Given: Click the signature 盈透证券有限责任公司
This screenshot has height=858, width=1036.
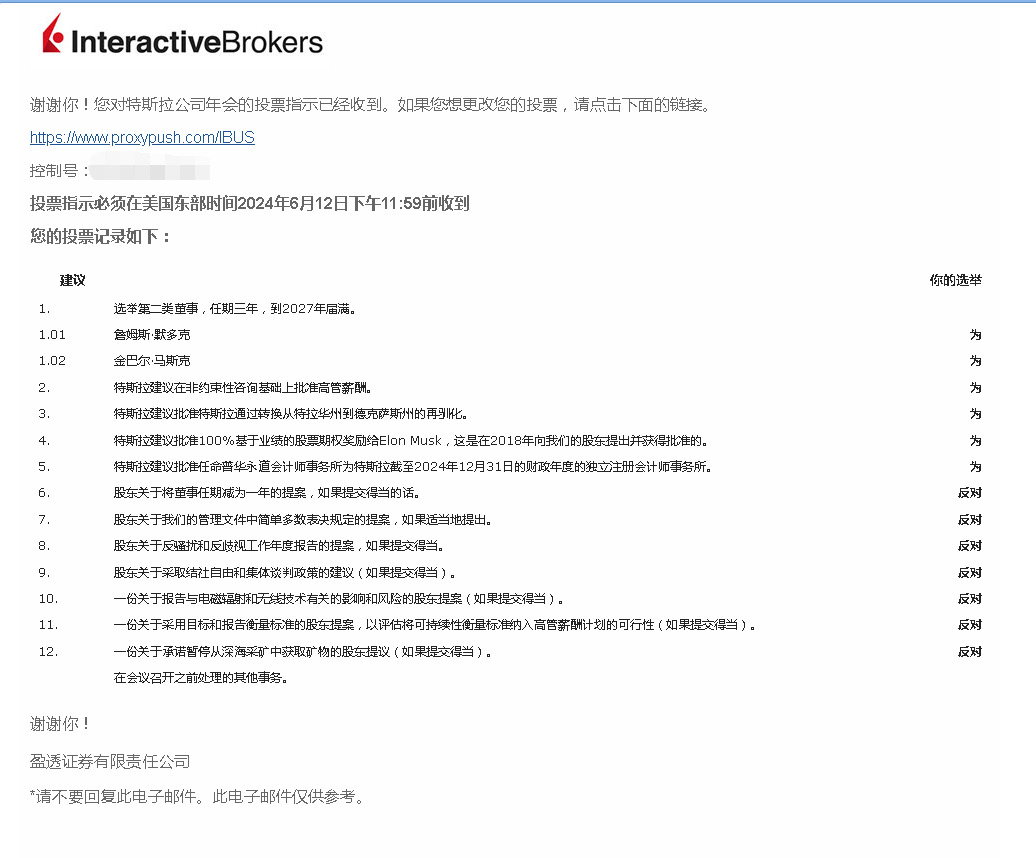Looking at the screenshot, I should [110, 762].
